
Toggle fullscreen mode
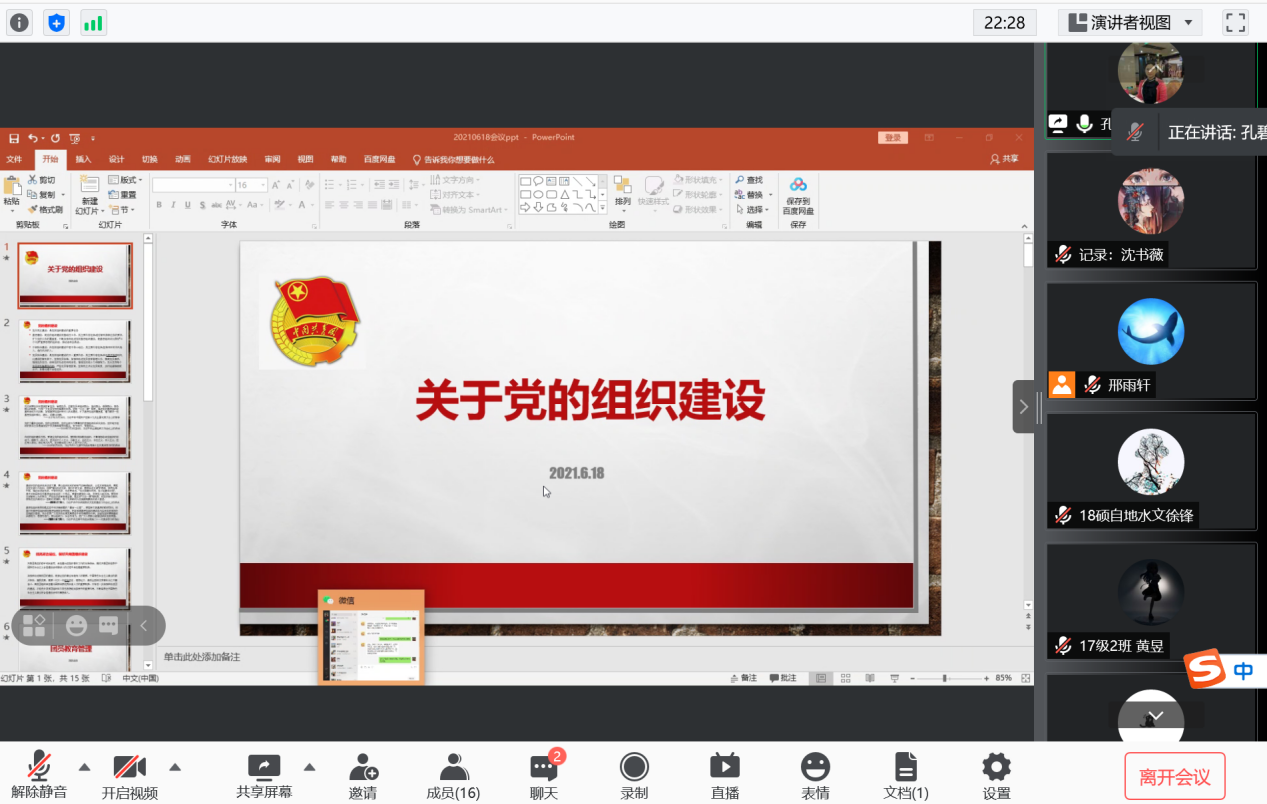coord(1236,22)
